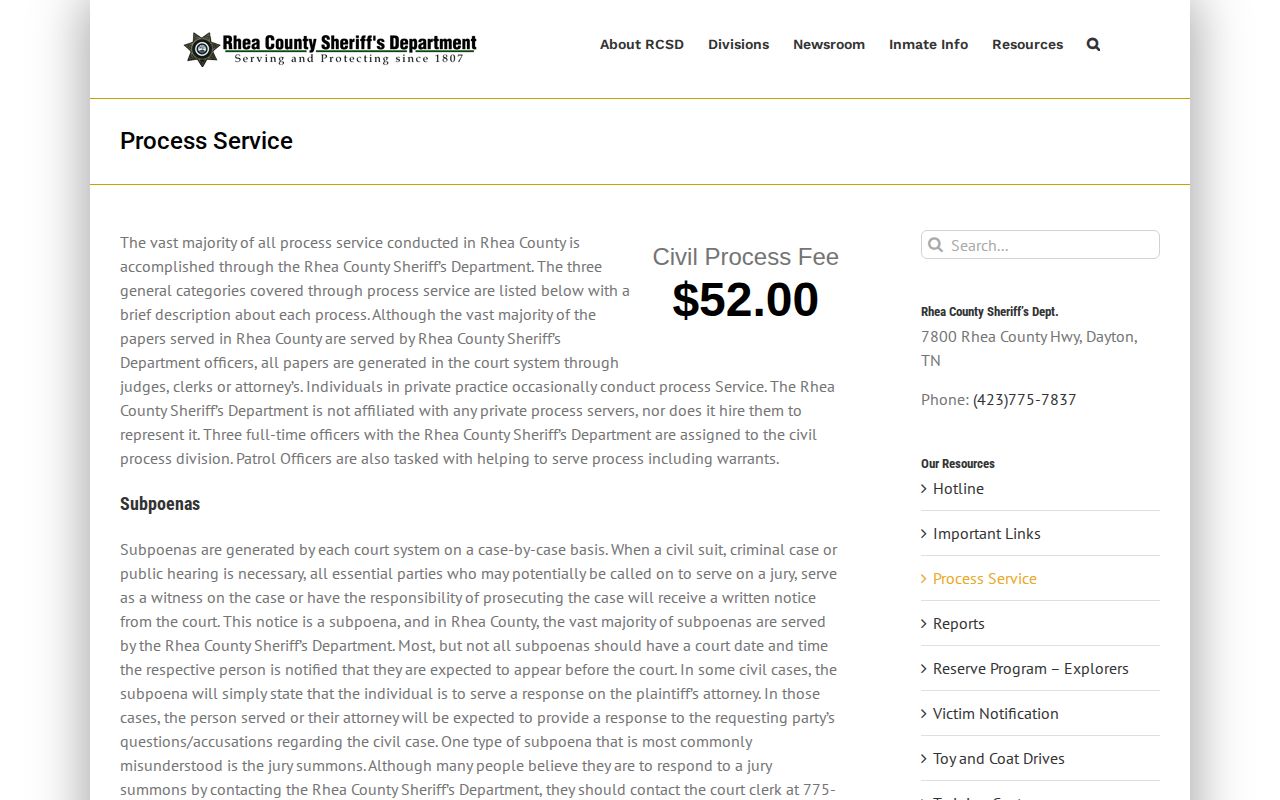Open the Newsroom menu

(x=829, y=44)
